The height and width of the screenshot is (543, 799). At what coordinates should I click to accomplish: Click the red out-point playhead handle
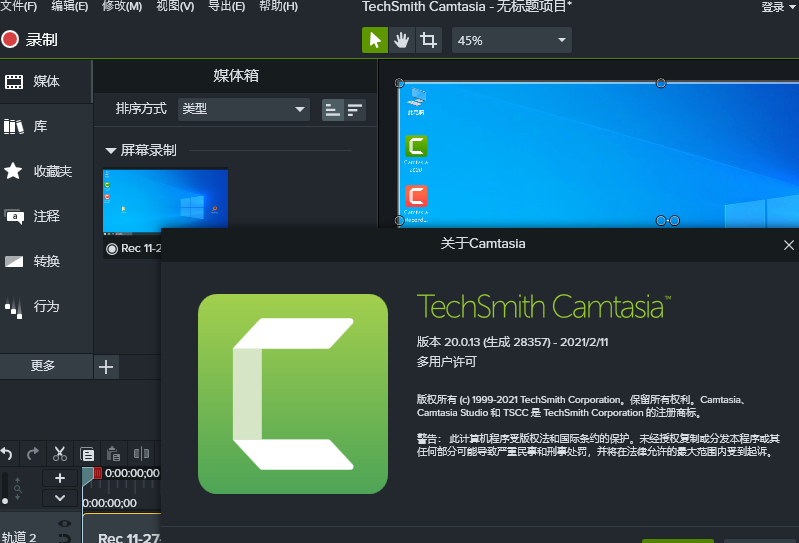98,473
